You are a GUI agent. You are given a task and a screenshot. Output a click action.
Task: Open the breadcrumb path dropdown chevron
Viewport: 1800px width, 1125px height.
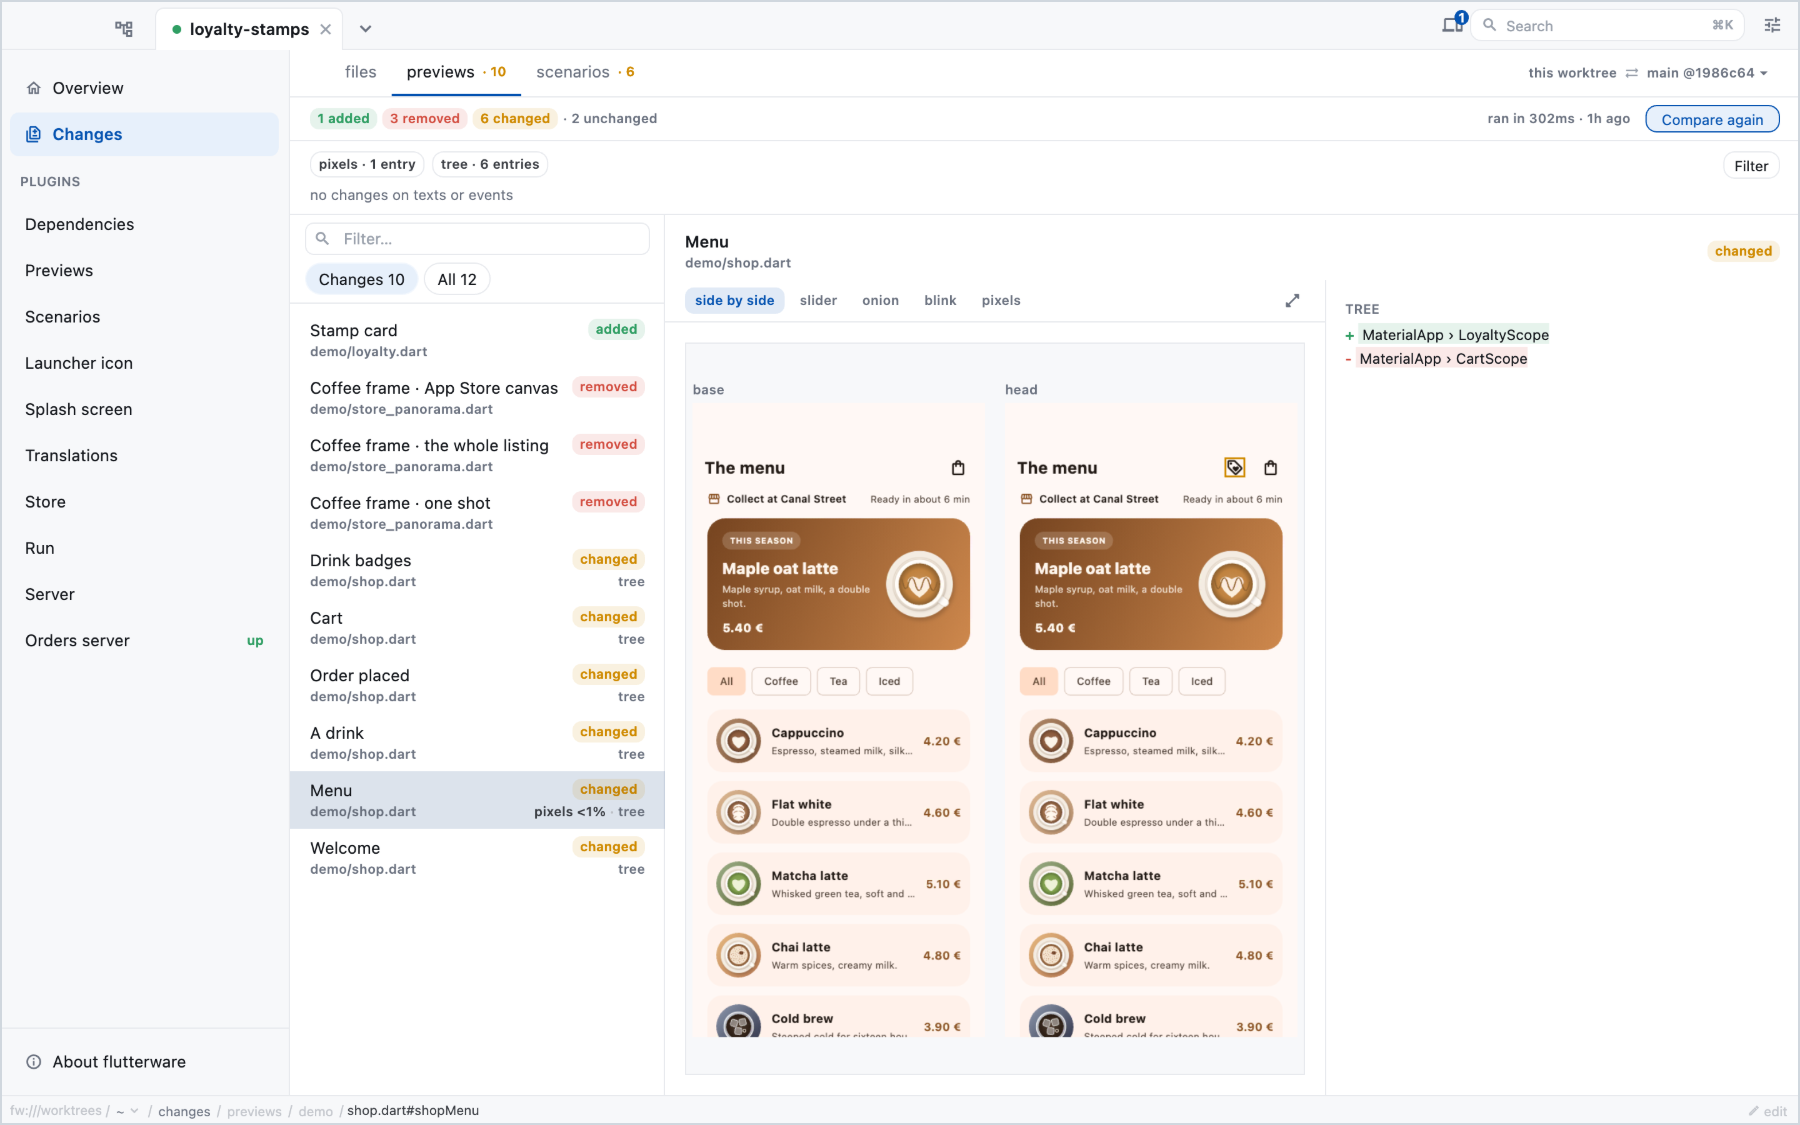(134, 1111)
